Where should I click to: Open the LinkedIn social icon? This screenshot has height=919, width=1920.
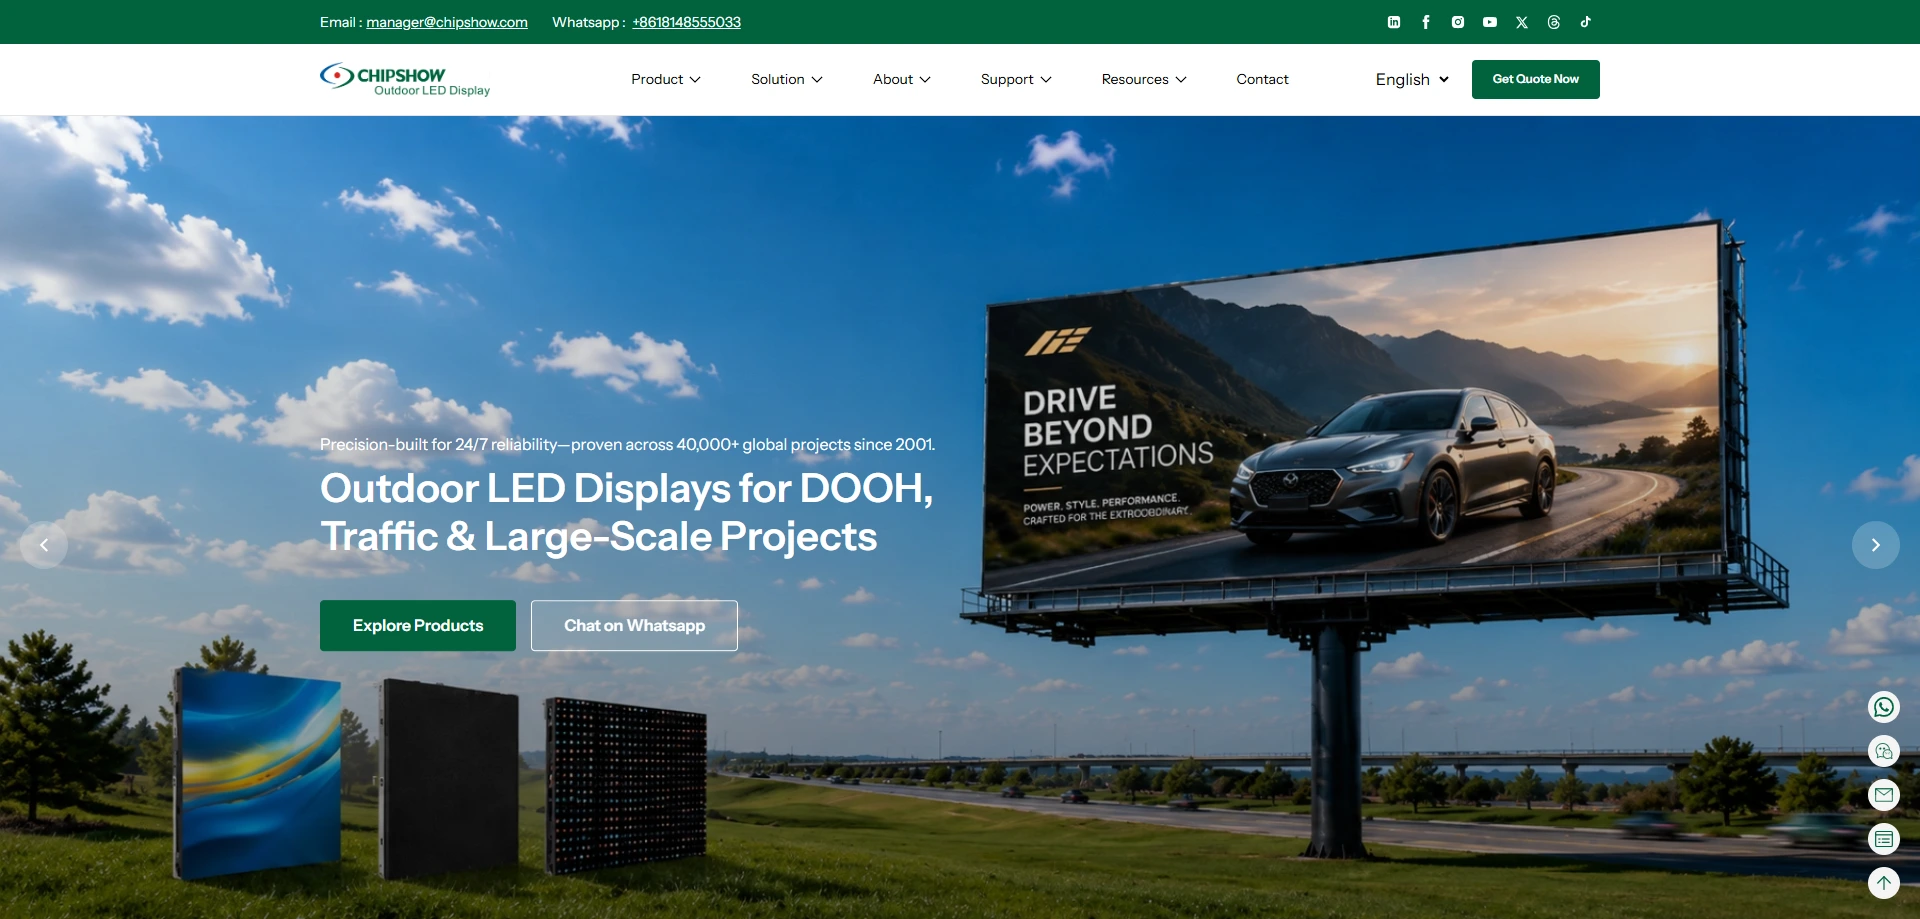coord(1394,22)
